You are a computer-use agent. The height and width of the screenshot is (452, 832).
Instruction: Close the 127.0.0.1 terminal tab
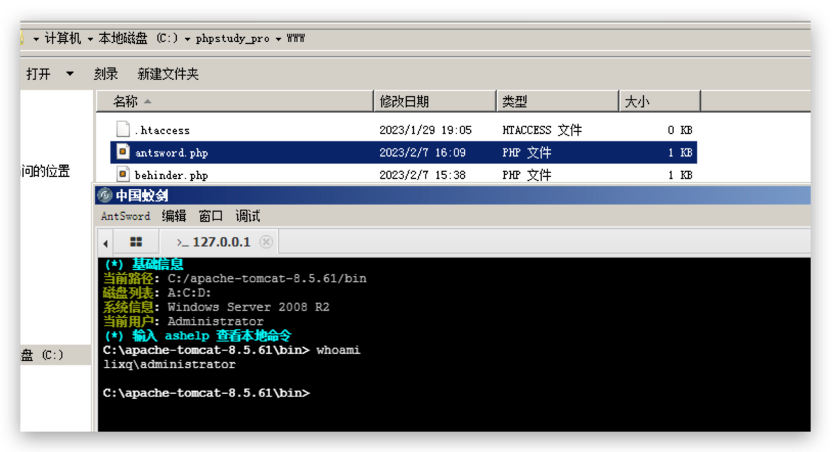coord(266,242)
